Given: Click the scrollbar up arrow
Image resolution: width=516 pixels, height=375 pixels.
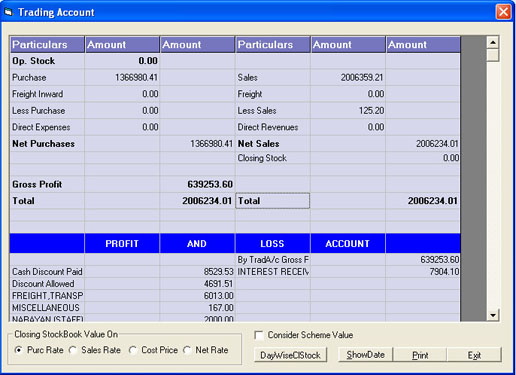Looking at the screenshot, I should tap(493, 42).
